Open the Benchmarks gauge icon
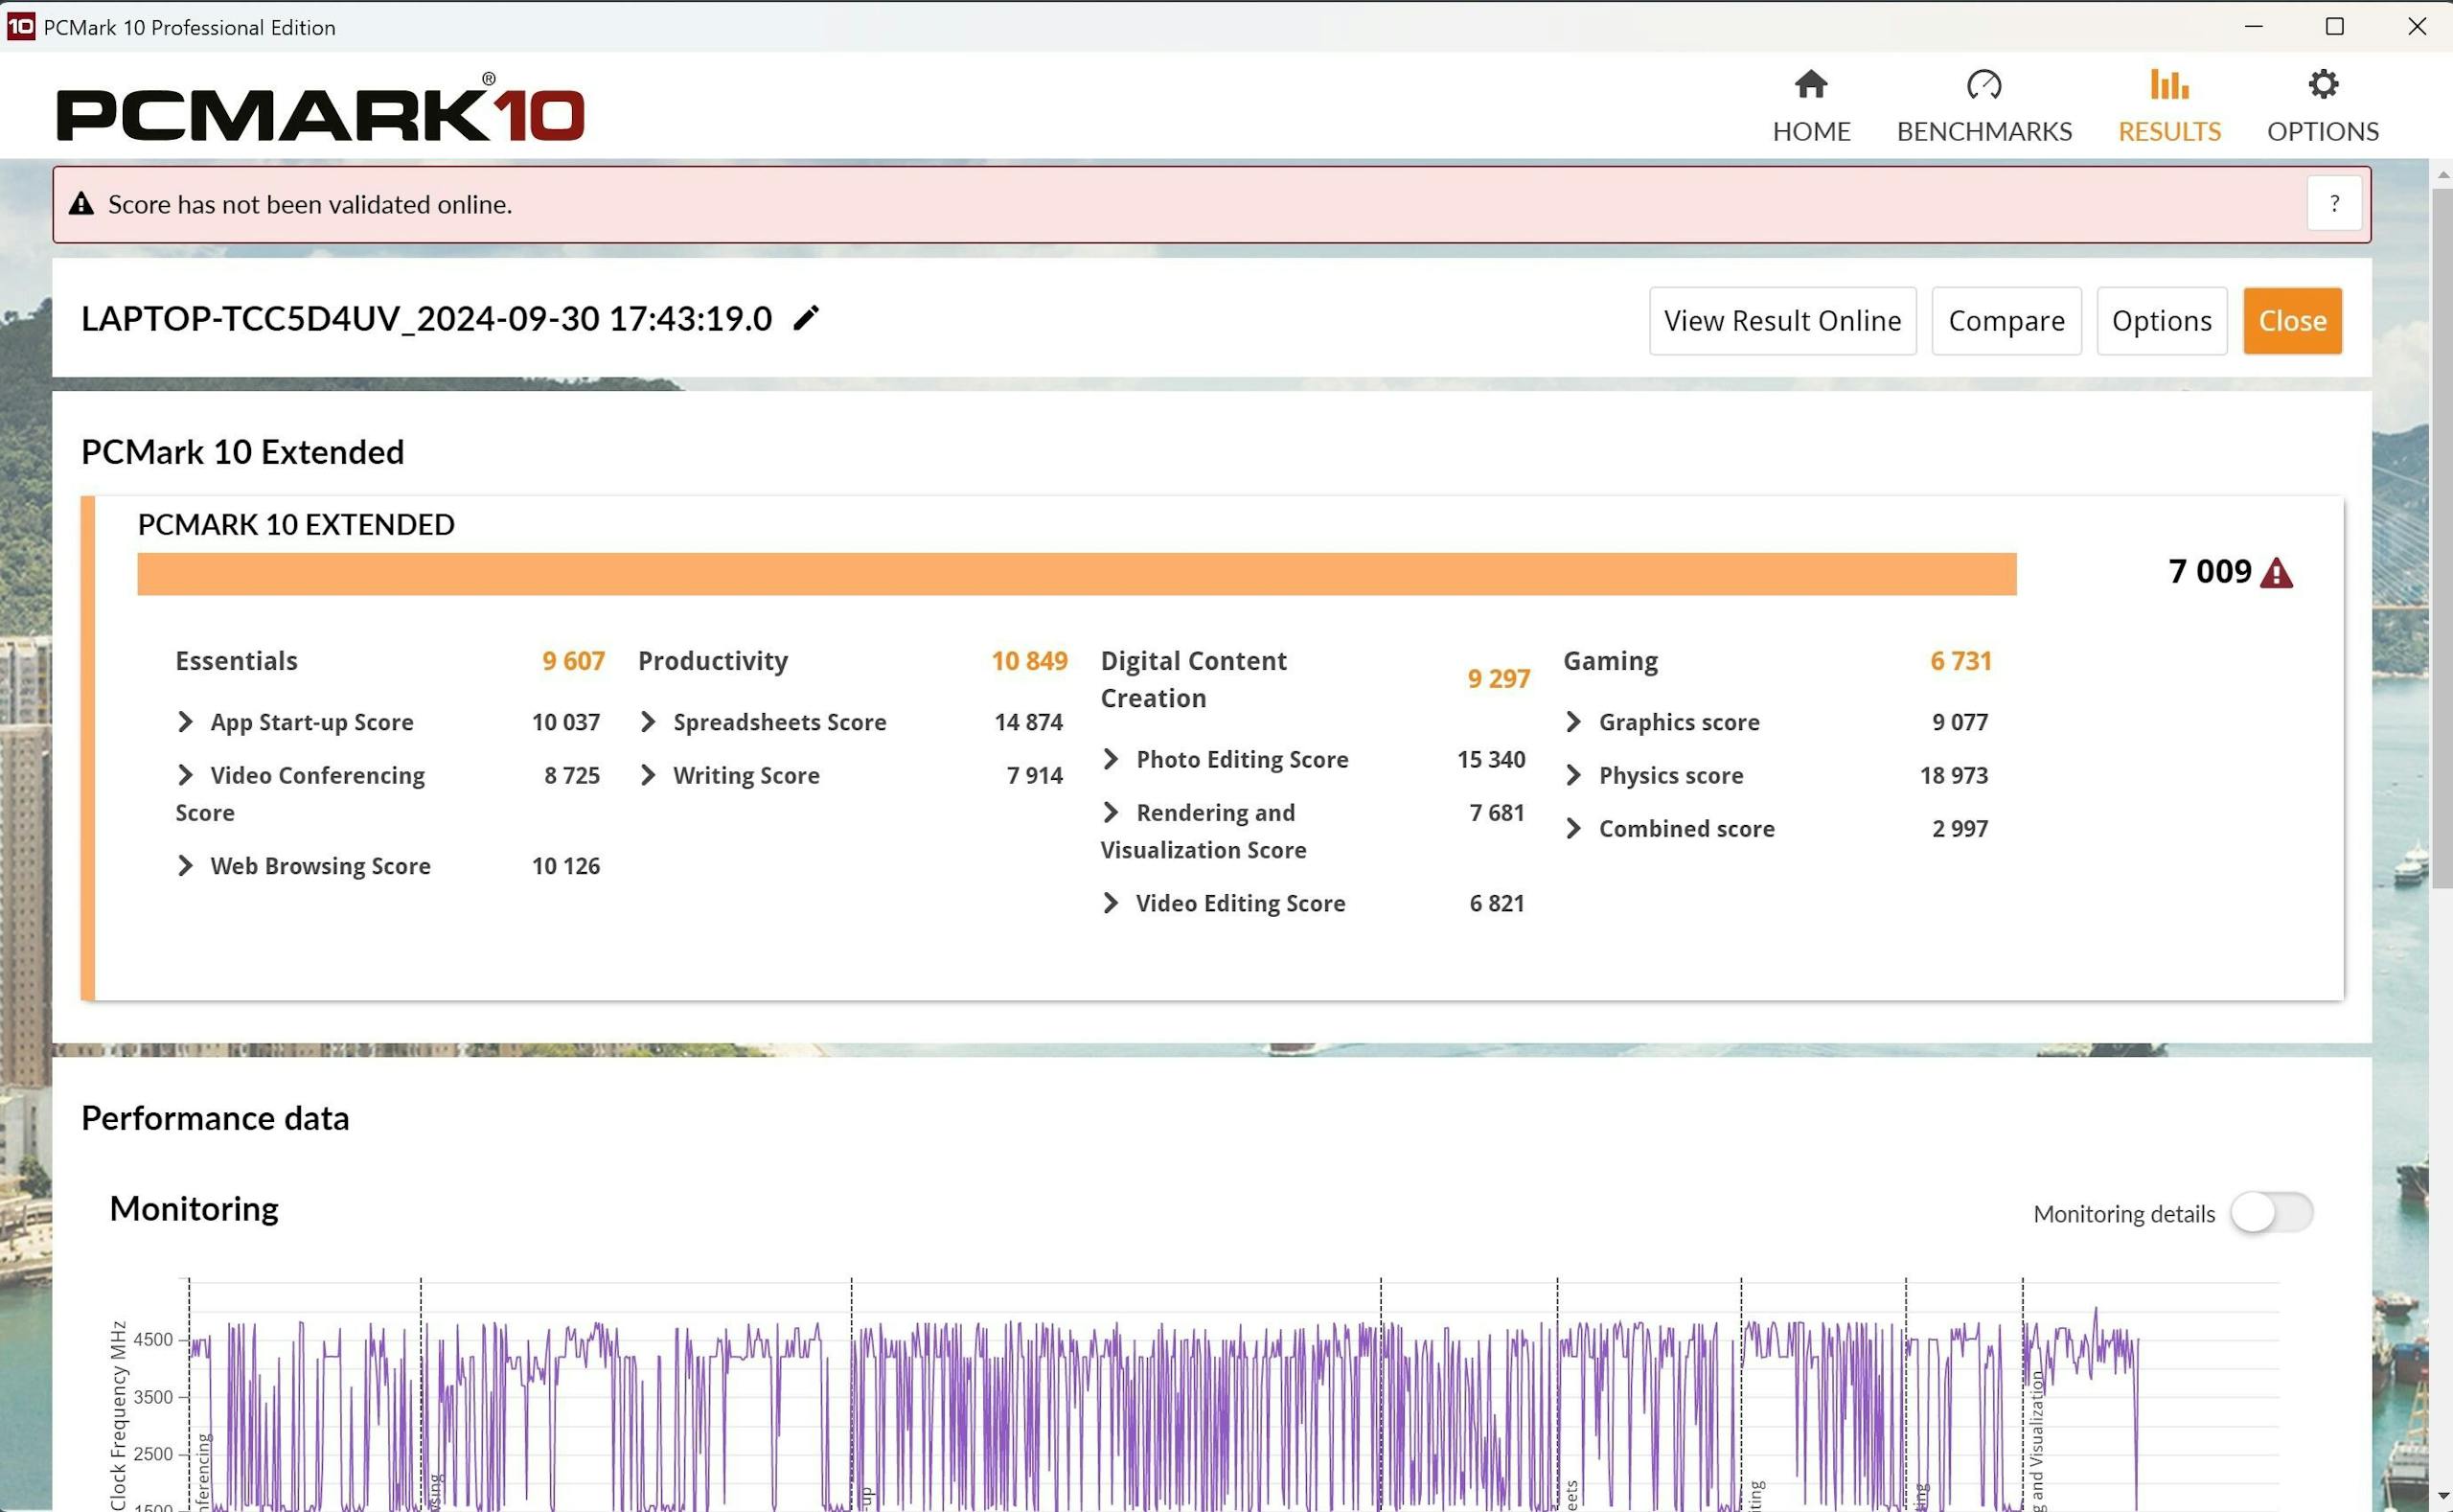Screen dimensions: 2453x1512 (1984, 84)
